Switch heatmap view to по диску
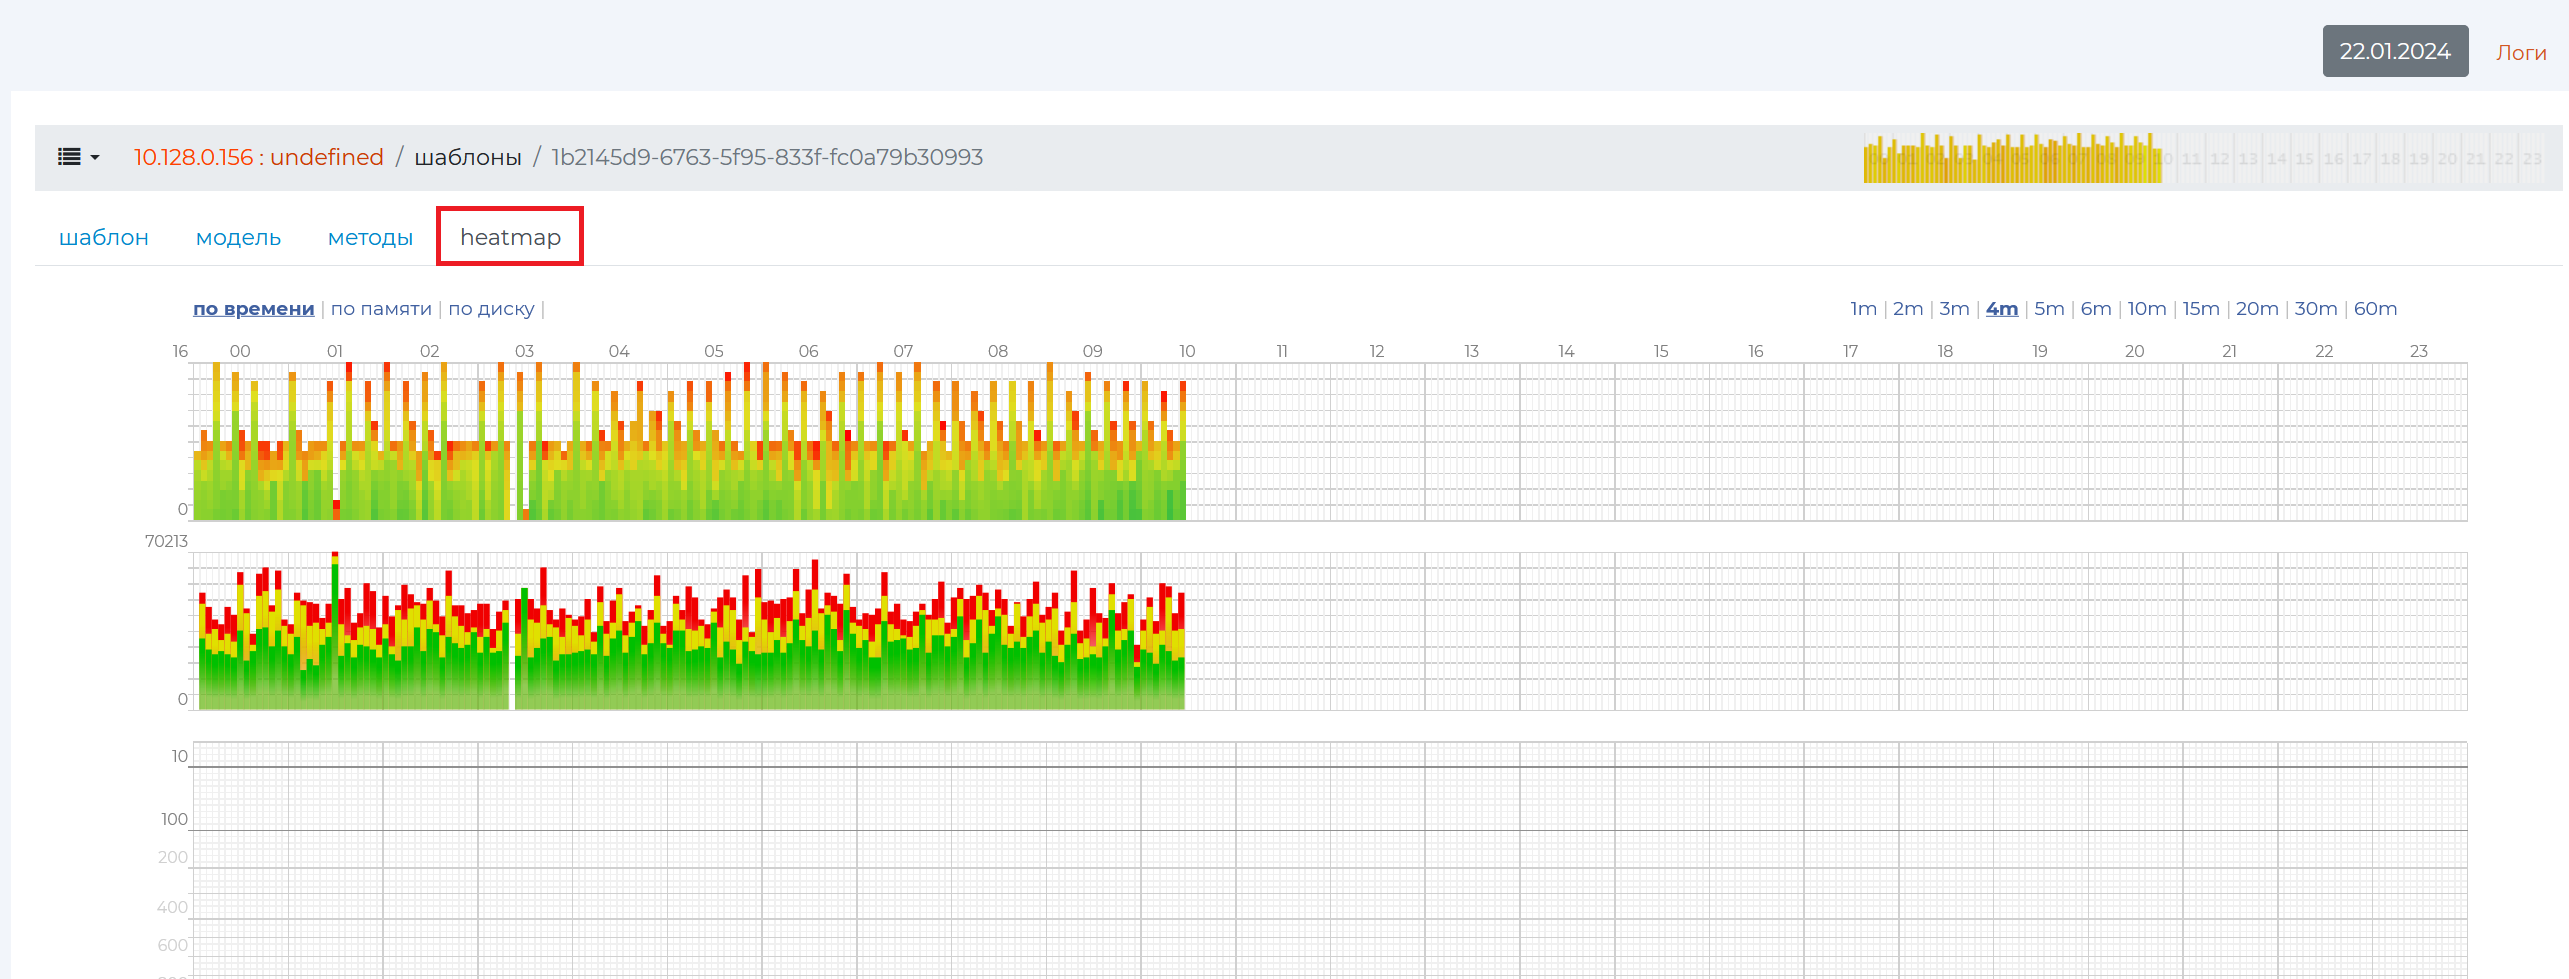The image size is (2569, 979). tap(491, 309)
